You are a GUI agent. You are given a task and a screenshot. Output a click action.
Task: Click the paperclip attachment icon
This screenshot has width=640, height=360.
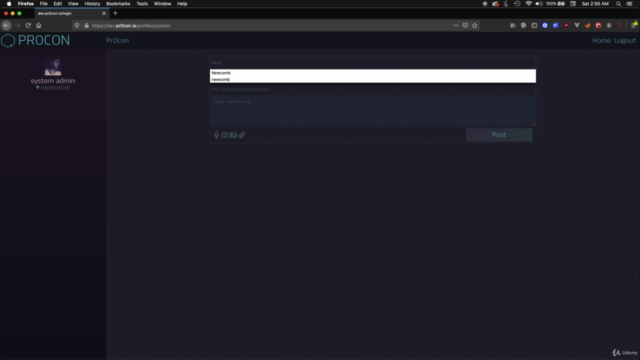[242, 135]
